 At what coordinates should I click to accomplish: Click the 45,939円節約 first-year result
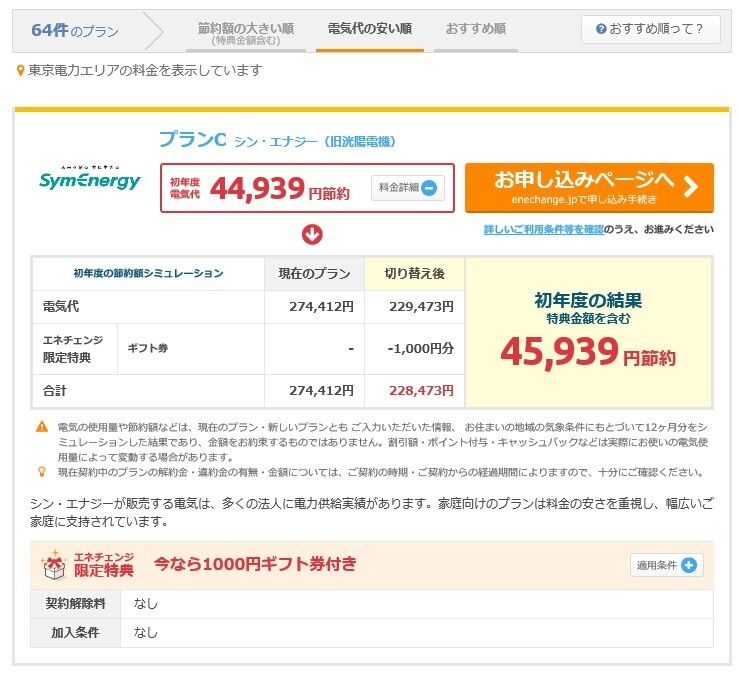pos(588,352)
